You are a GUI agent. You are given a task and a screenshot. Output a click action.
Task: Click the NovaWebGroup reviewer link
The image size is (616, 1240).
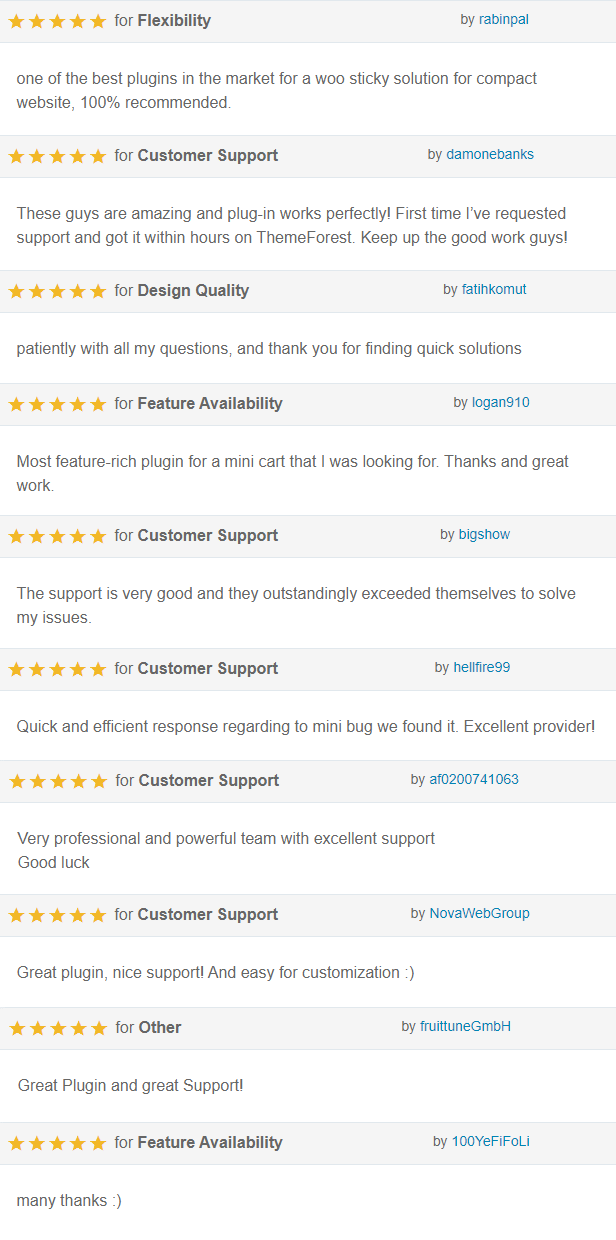[478, 913]
